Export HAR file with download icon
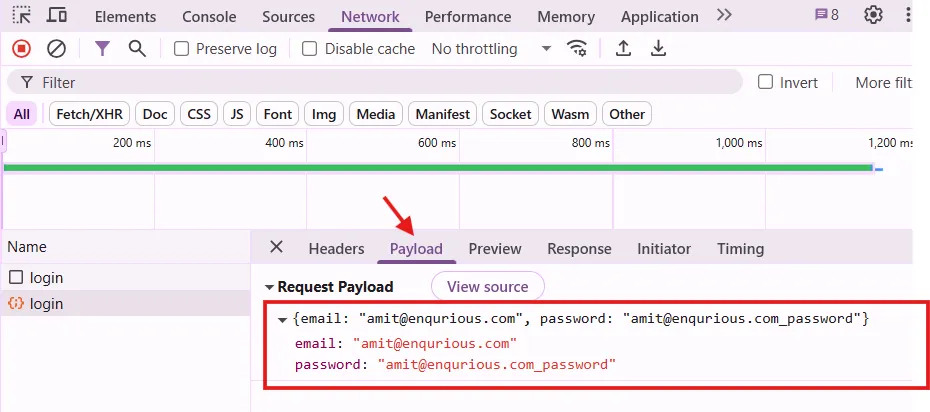This screenshot has width=930, height=412. click(x=658, y=49)
